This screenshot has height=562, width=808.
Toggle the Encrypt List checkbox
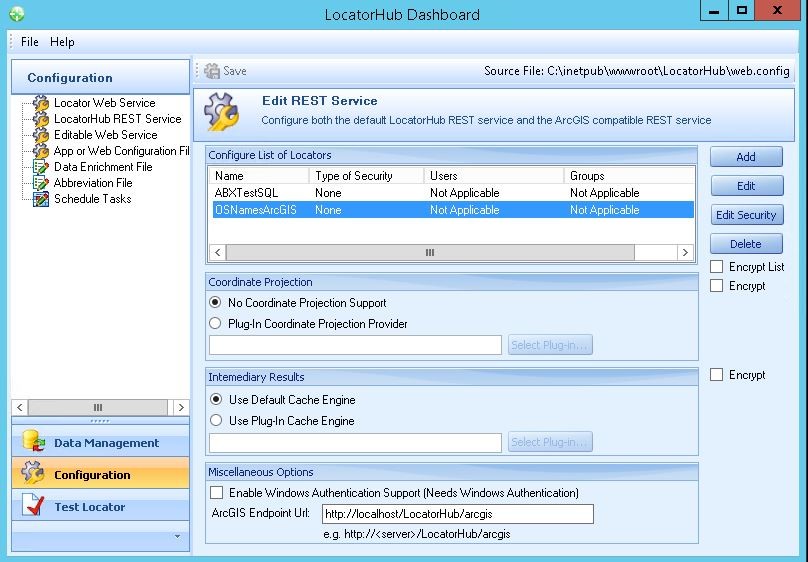point(716,267)
